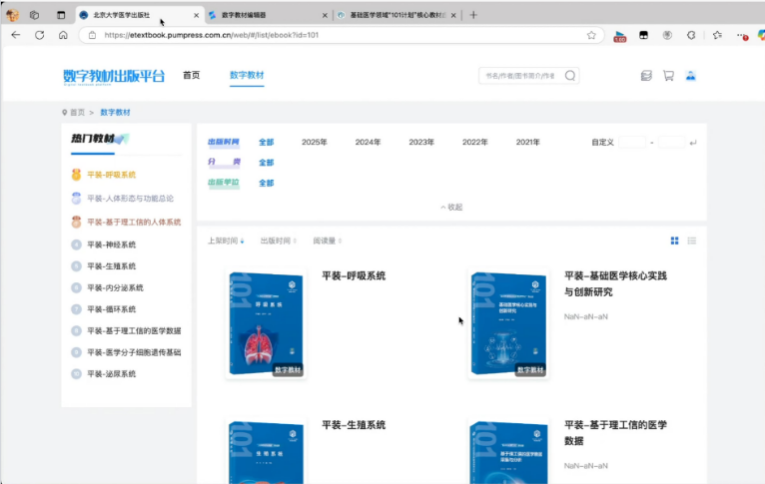
Task: Open 平装-循环系统 in hot list
Action: pyautogui.click(x=111, y=309)
